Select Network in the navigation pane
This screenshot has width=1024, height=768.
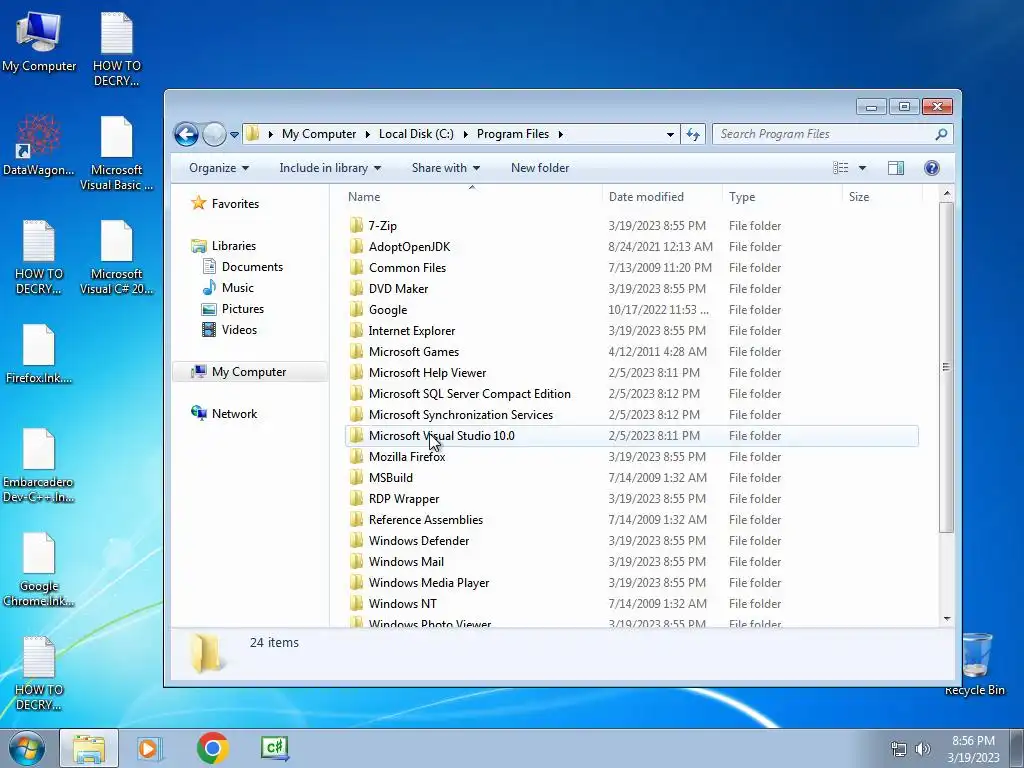point(224,413)
